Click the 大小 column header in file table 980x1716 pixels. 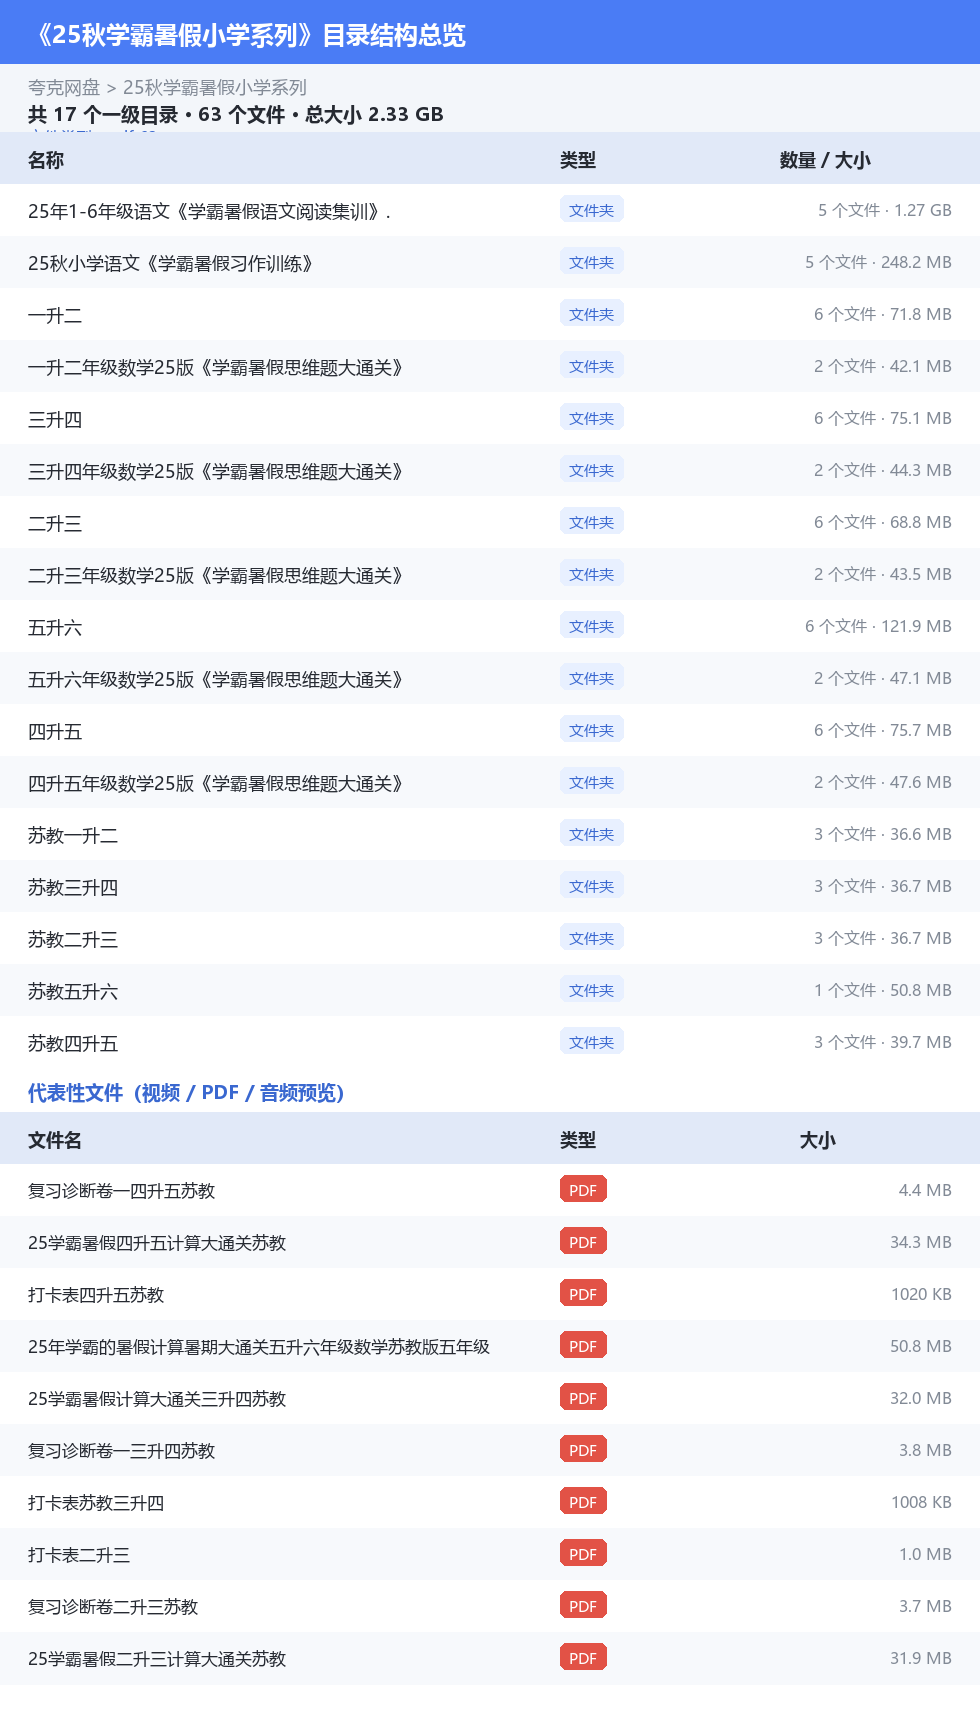[x=818, y=1140]
